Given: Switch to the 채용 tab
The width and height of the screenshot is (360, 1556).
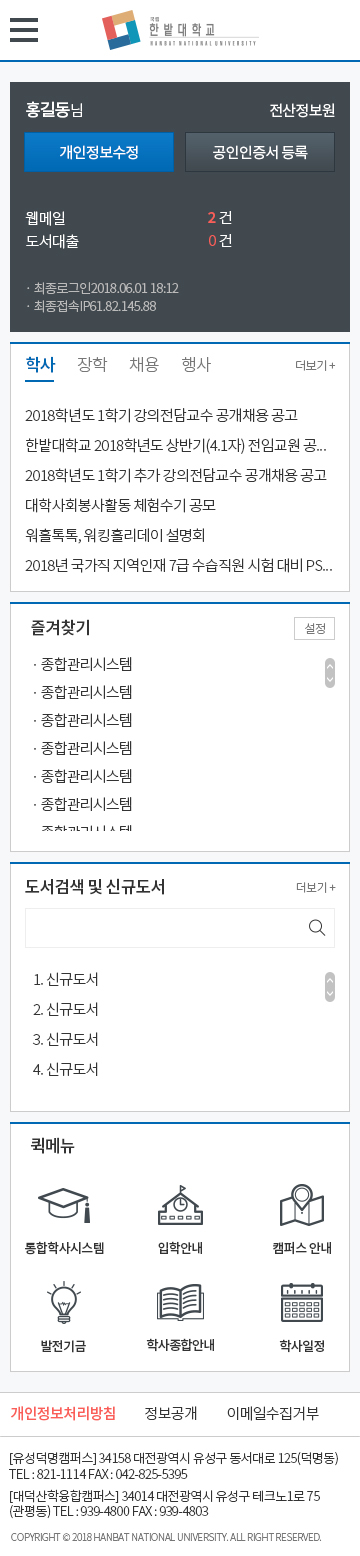Looking at the screenshot, I should (x=144, y=364).
